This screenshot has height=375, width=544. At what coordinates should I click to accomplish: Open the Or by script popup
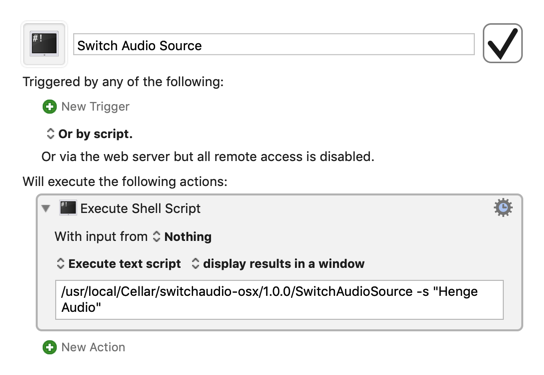[90, 134]
